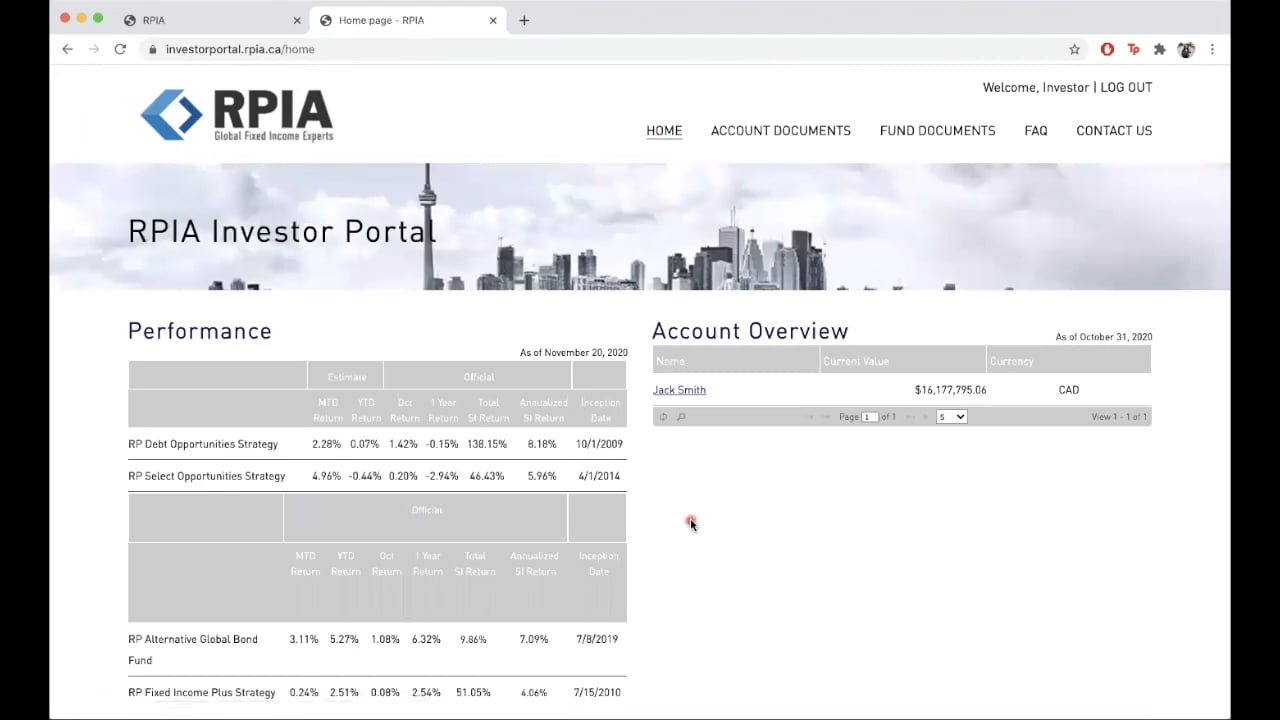Click the red AdBlock extension icon
Image resolution: width=1280 pixels, height=720 pixels.
pyautogui.click(x=1107, y=49)
